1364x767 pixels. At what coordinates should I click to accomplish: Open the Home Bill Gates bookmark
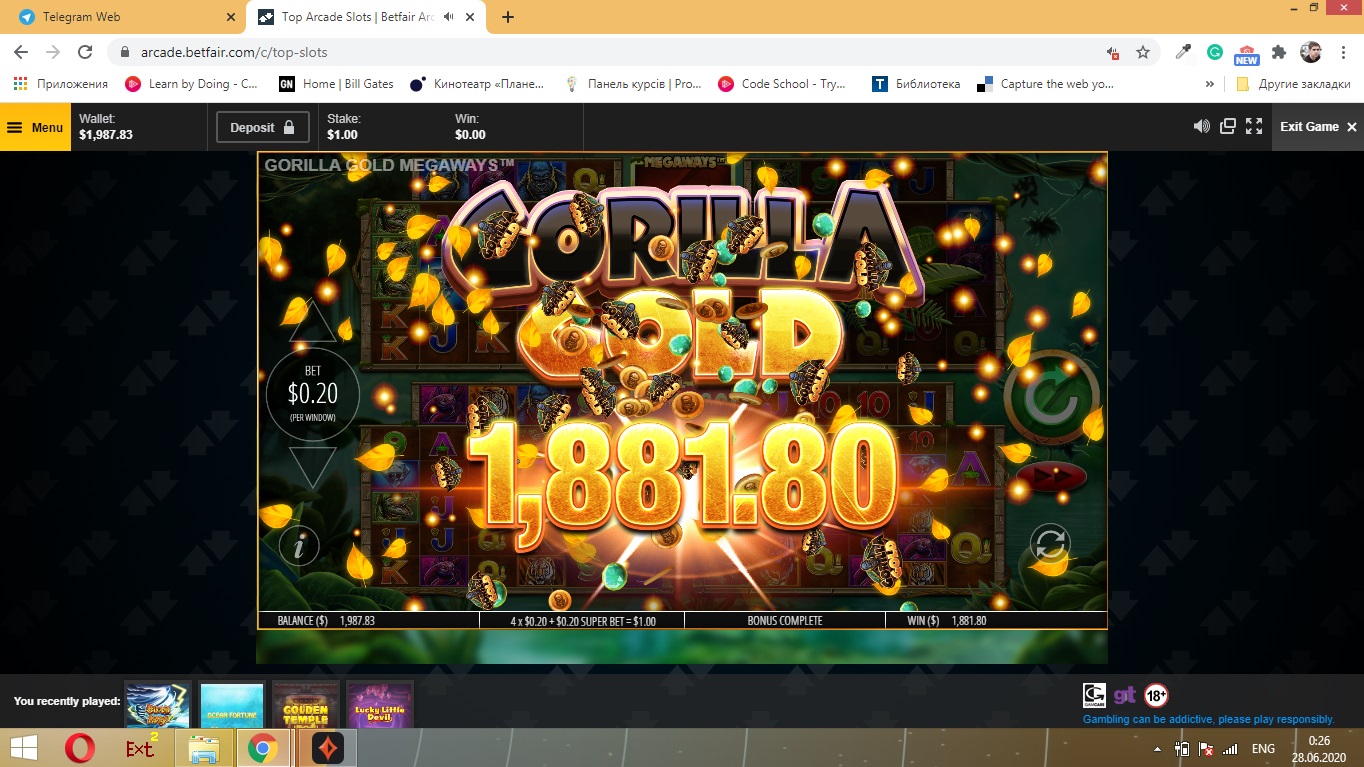pyautogui.click(x=337, y=84)
